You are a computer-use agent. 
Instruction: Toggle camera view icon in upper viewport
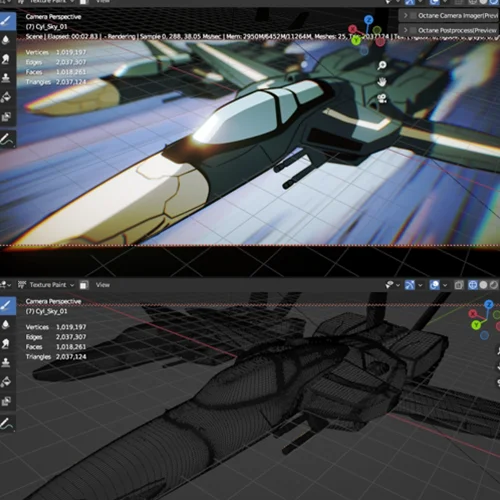[382, 99]
